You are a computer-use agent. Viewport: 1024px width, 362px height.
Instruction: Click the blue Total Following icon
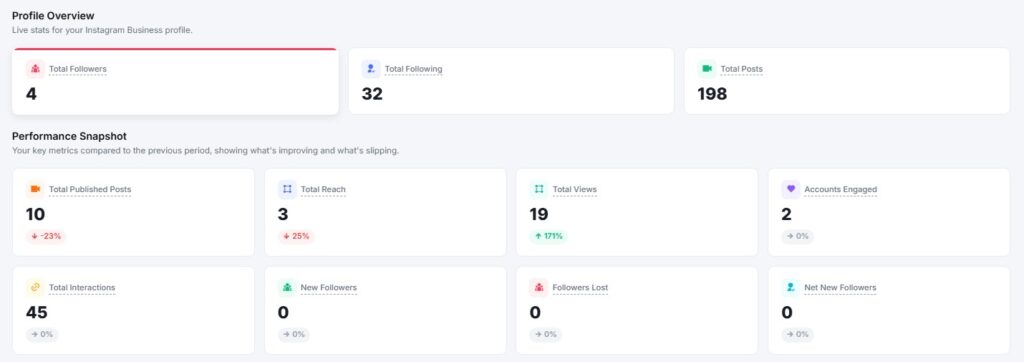pyautogui.click(x=371, y=69)
